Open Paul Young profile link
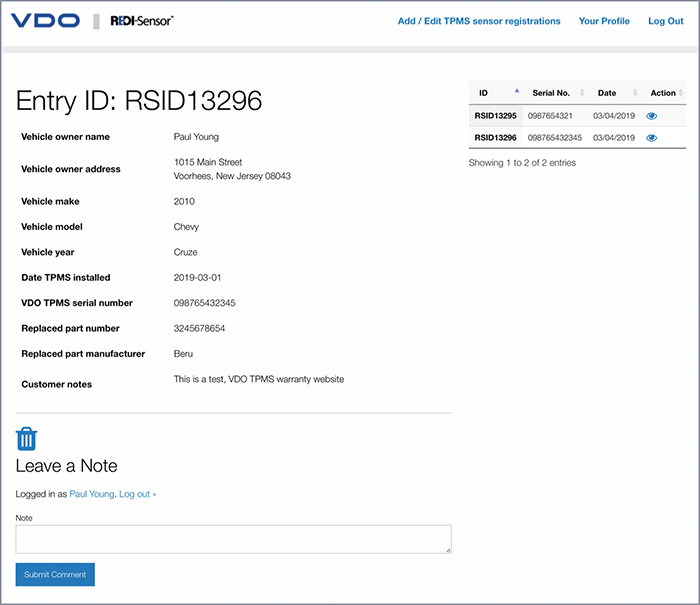This screenshot has height=605, width=700. tap(92, 494)
